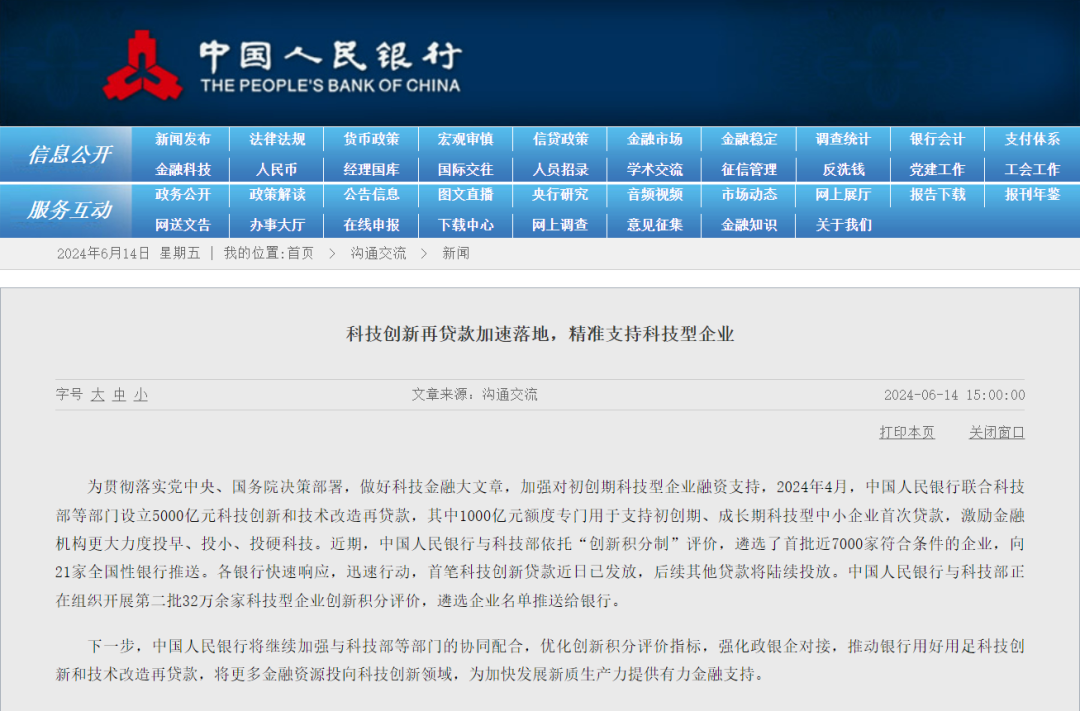Click the 服务互动 section header
The height and width of the screenshot is (711, 1080).
click(x=69, y=209)
